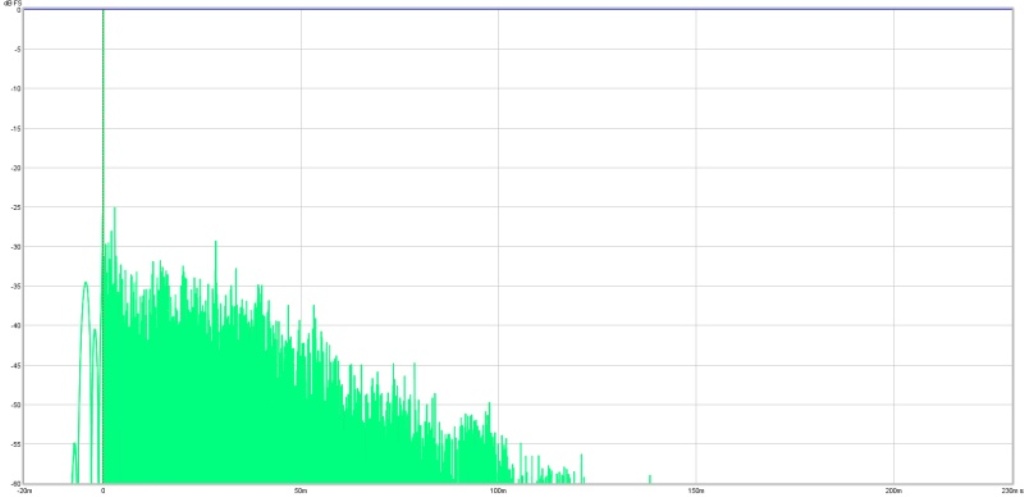Click the -60 label on vertical axis
Viewport: 1024px width, 497px height.
[17, 483]
